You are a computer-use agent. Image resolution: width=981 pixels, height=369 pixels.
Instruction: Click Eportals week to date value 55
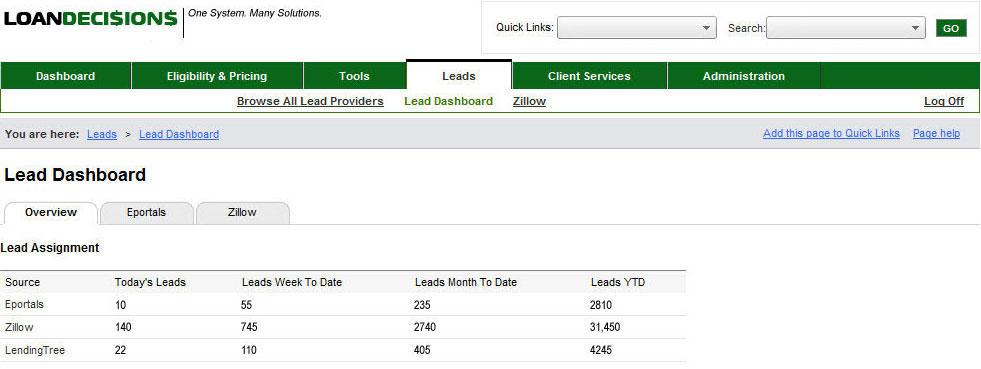pyautogui.click(x=247, y=305)
